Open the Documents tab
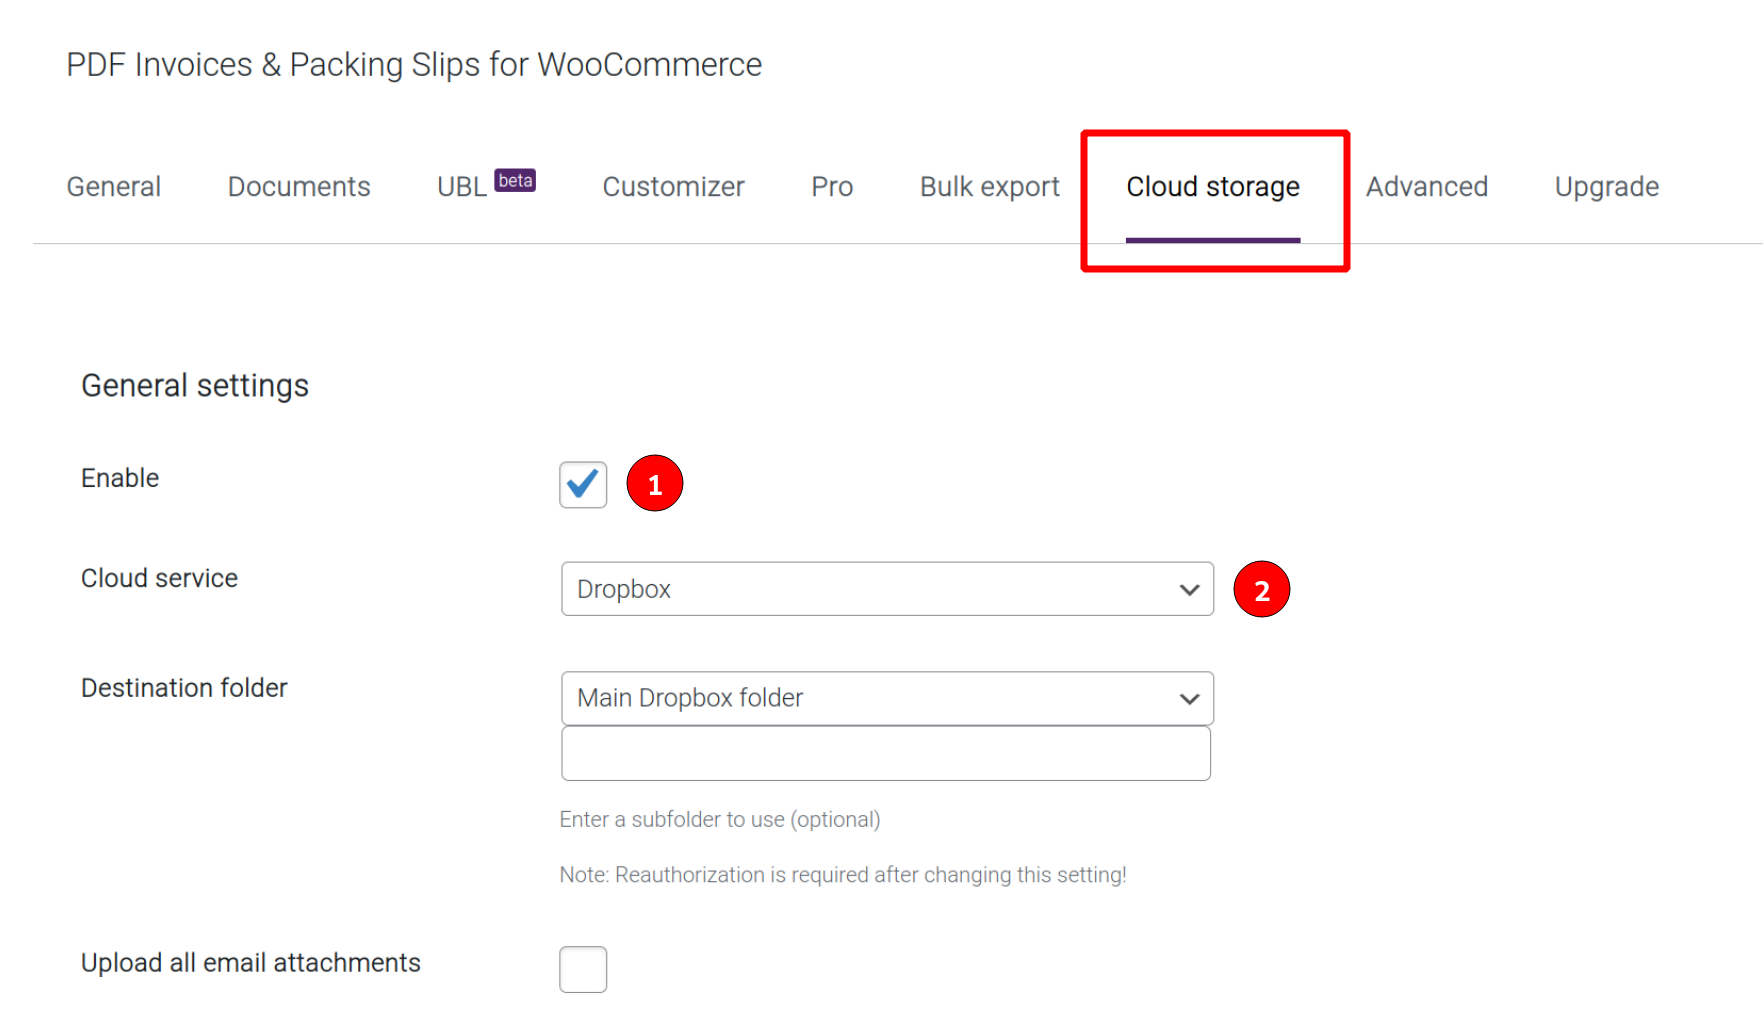The height and width of the screenshot is (1025, 1763). pyautogui.click(x=298, y=186)
